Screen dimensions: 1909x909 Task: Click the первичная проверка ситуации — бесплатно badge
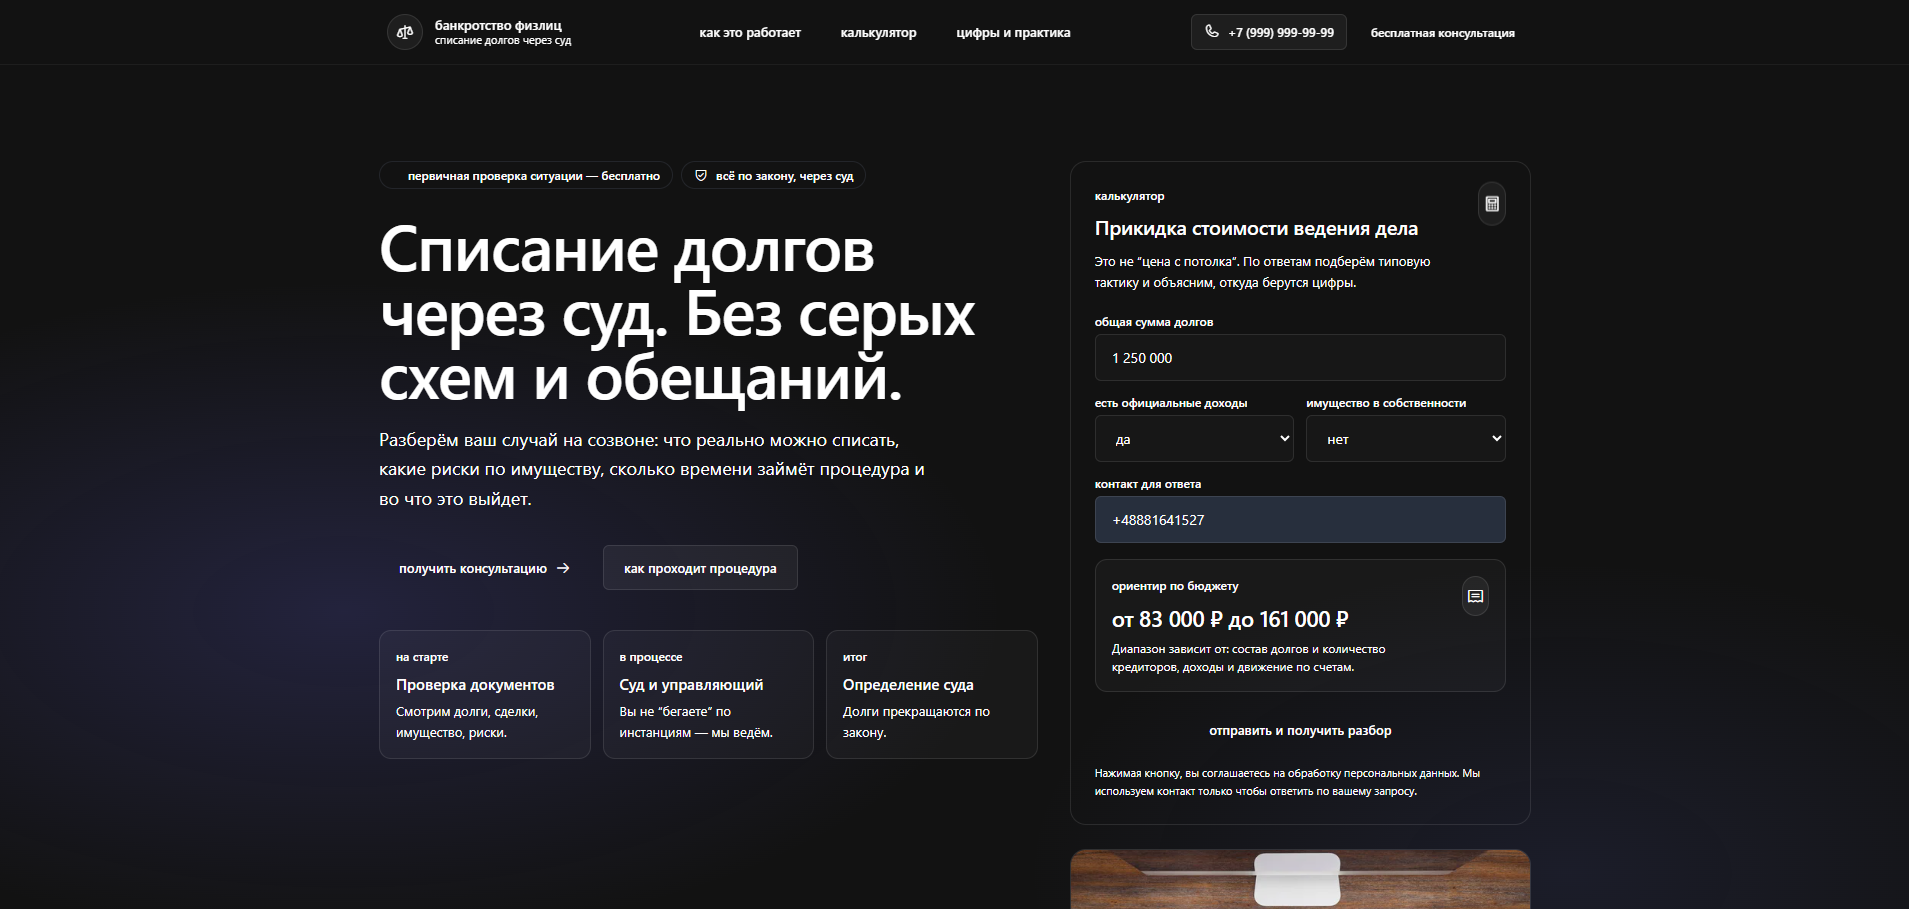point(526,176)
